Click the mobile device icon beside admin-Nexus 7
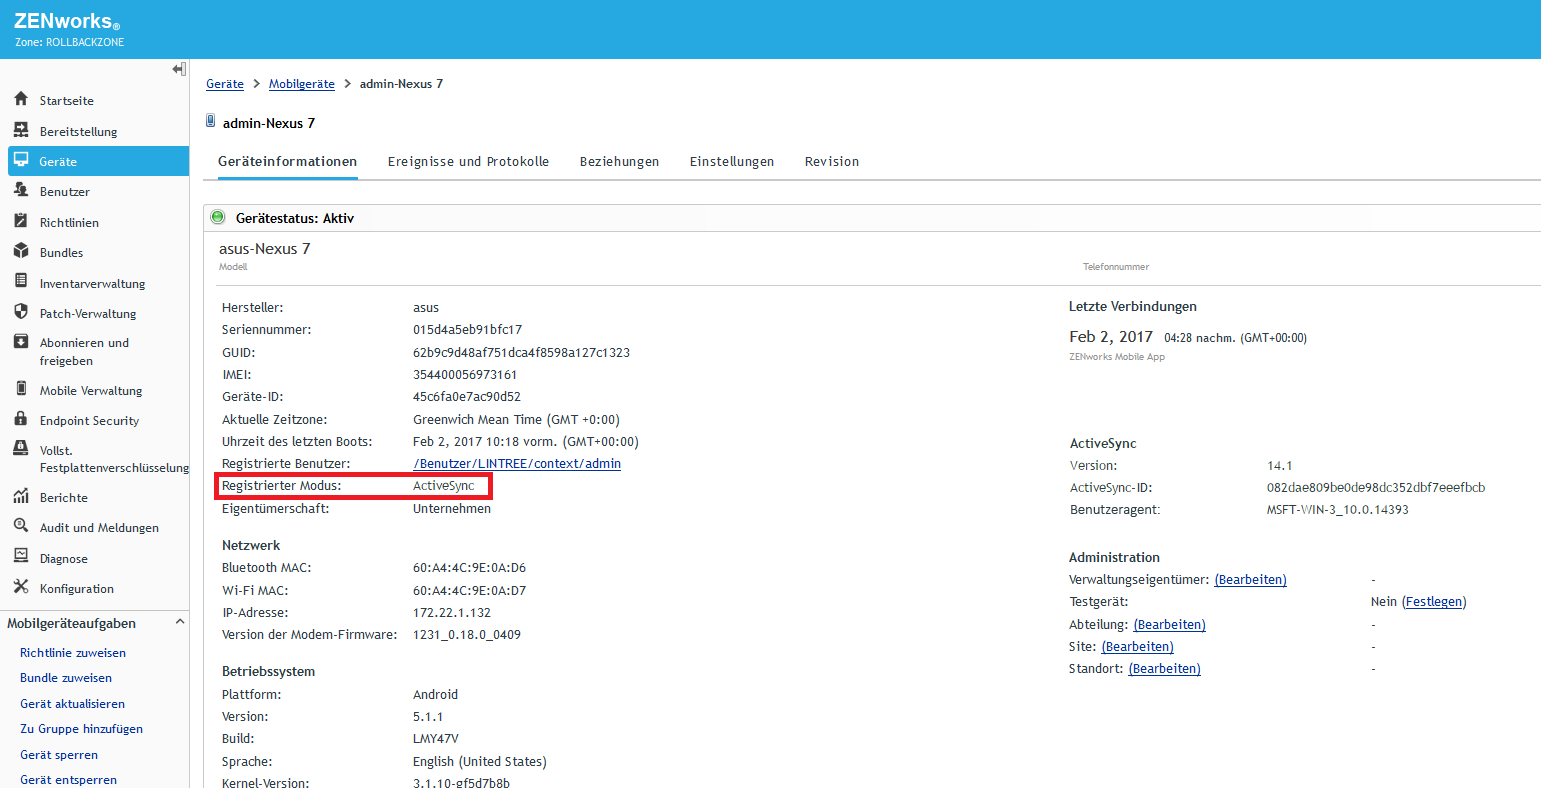The width and height of the screenshot is (1541, 788). pos(210,121)
